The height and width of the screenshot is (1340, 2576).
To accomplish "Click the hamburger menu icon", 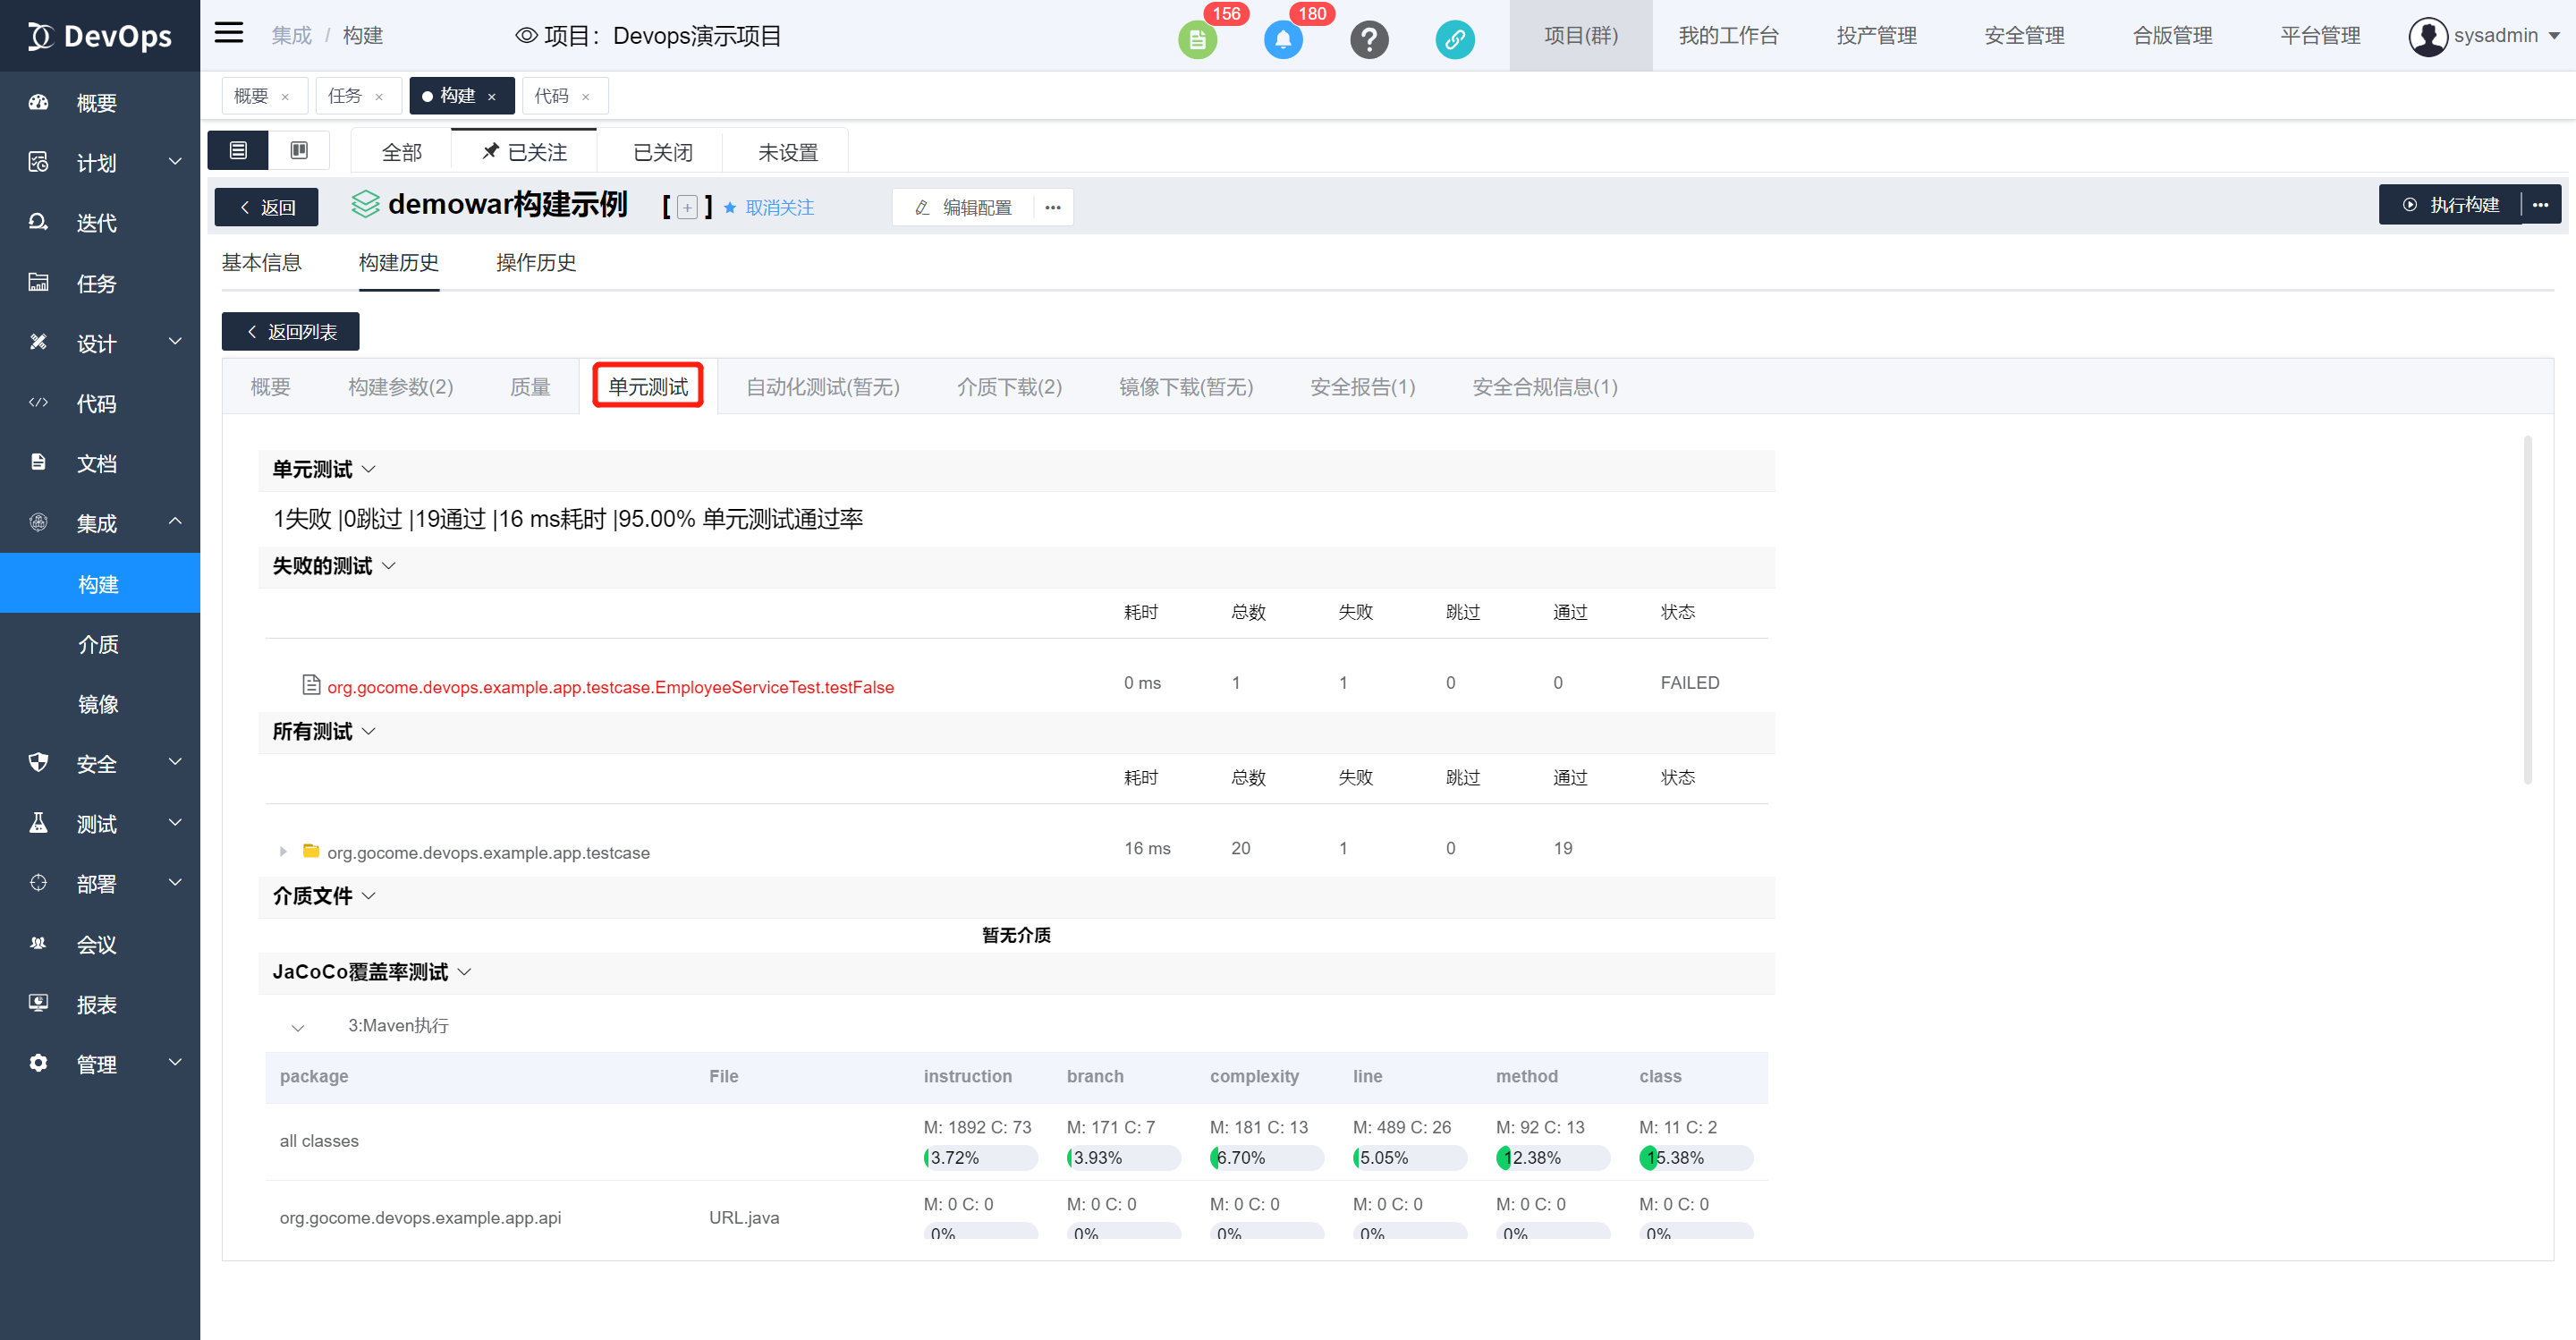I will [229, 33].
